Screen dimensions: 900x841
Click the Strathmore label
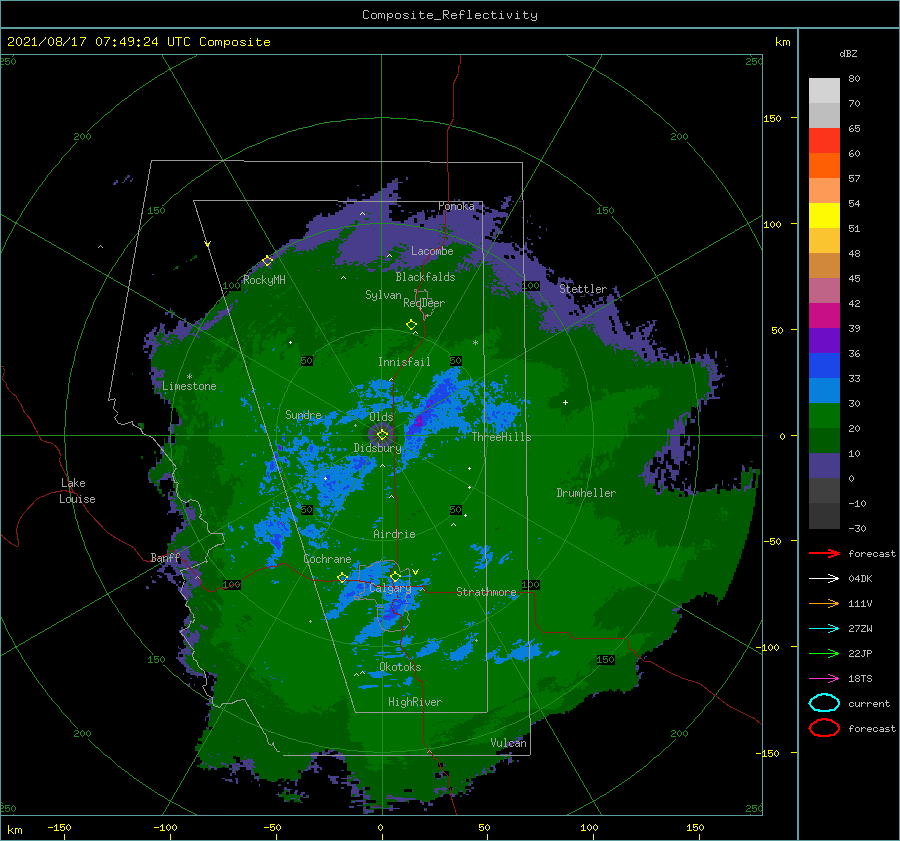tap(486, 592)
